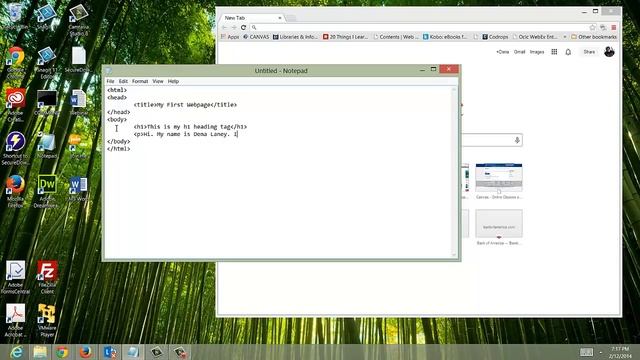Open the FileZilla Client desktop icon
Screen dimensions: 640x360
click(x=47, y=277)
